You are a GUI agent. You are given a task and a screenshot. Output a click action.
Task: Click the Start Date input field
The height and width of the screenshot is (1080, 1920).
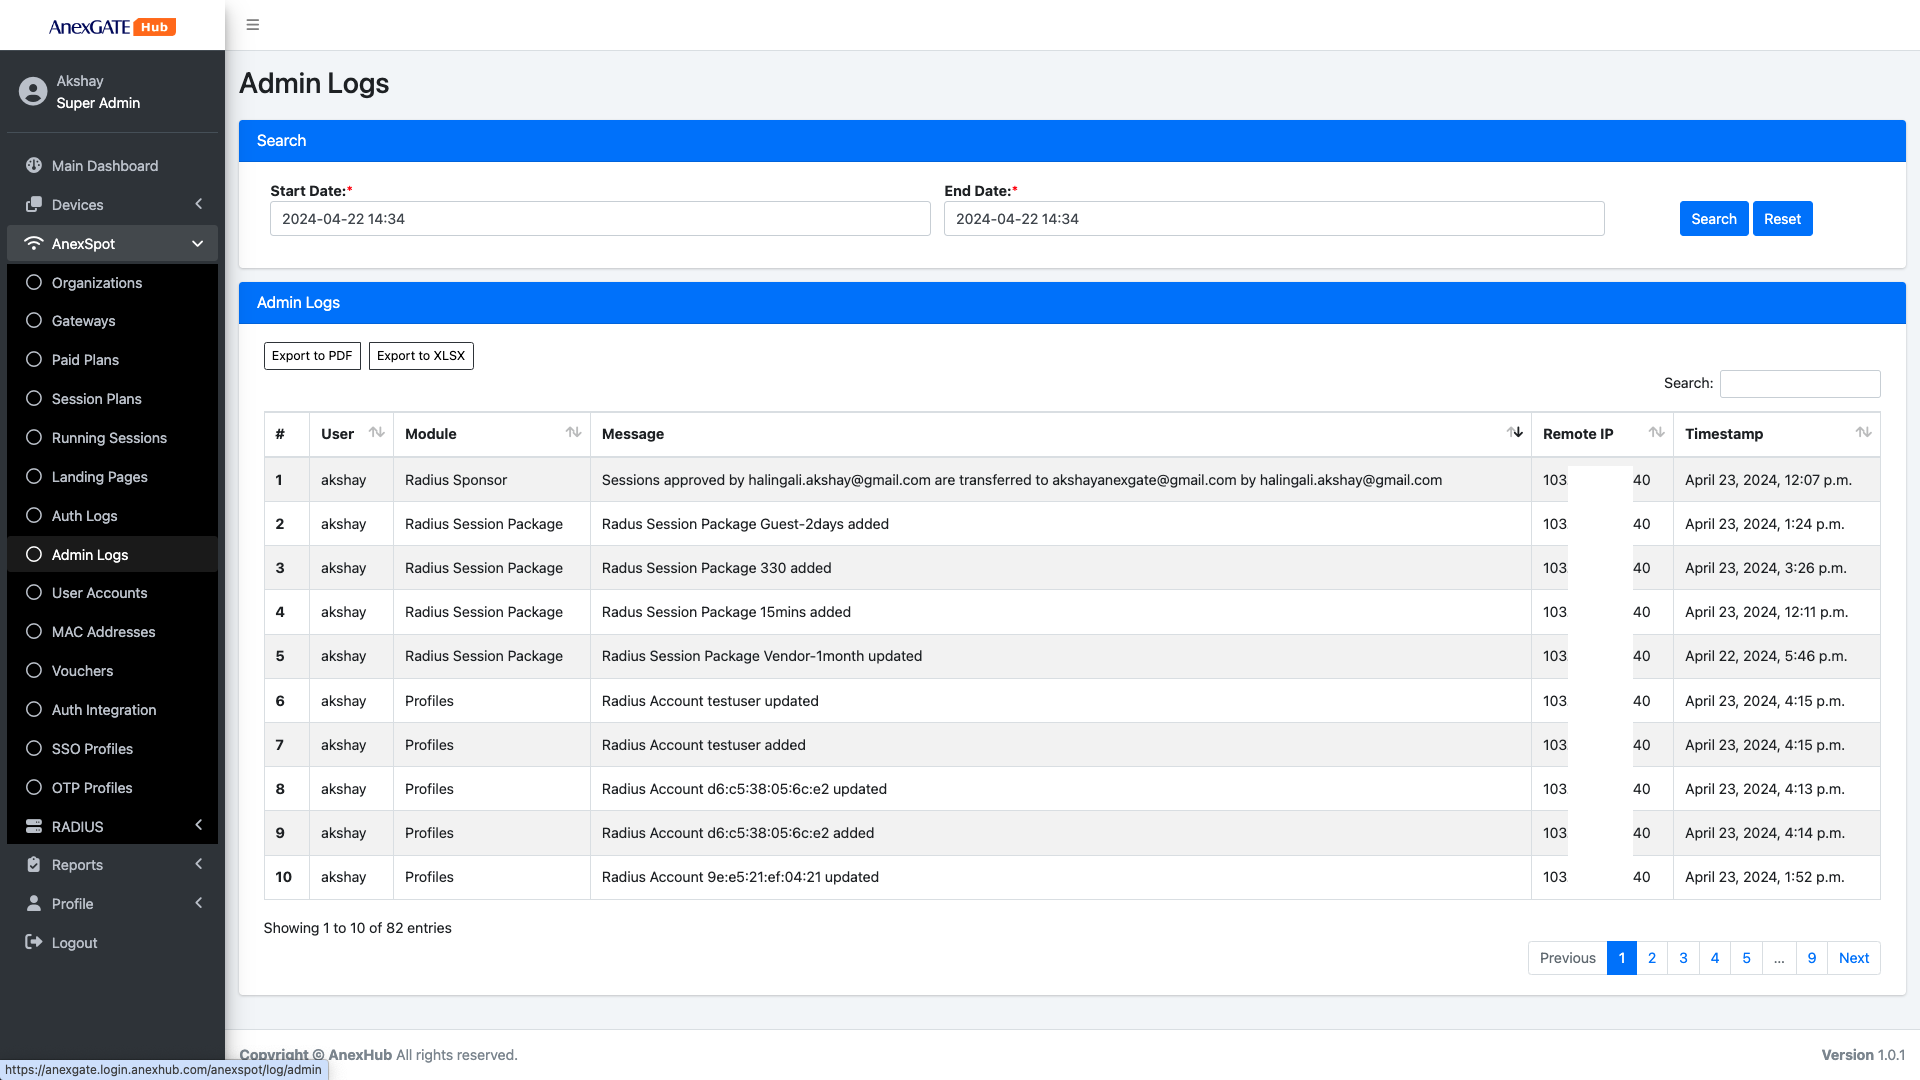click(x=600, y=219)
